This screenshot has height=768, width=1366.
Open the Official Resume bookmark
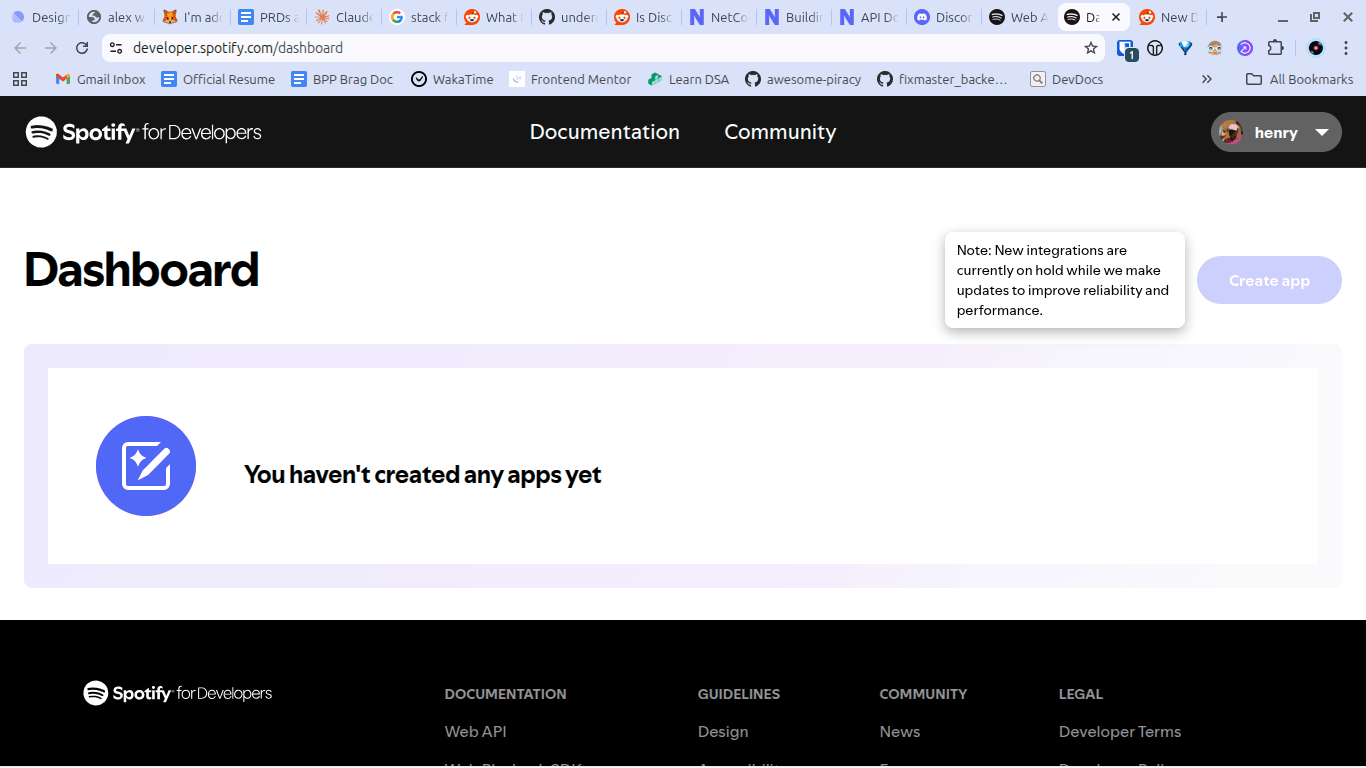tap(218, 79)
